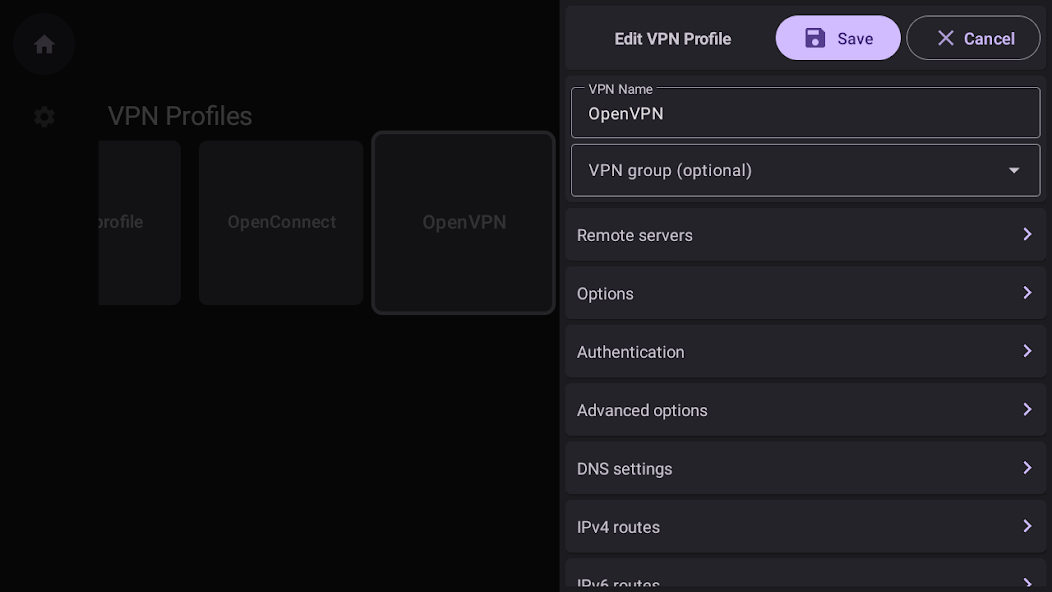Click the VPN Name input field
Screen dimensions: 1052x592
[x=805, y=113]
